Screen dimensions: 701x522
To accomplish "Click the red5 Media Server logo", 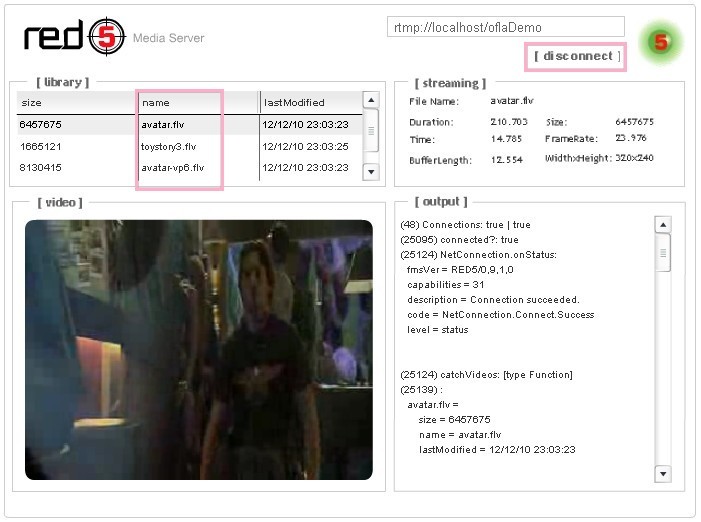I will pyautogui.click(x=114, y=37).
